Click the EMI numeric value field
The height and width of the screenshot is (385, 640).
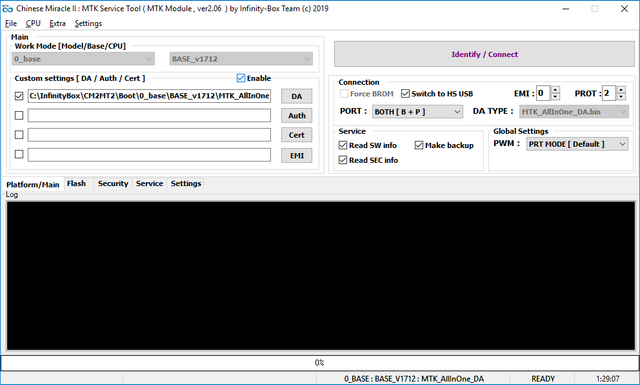tap(543, 93)
